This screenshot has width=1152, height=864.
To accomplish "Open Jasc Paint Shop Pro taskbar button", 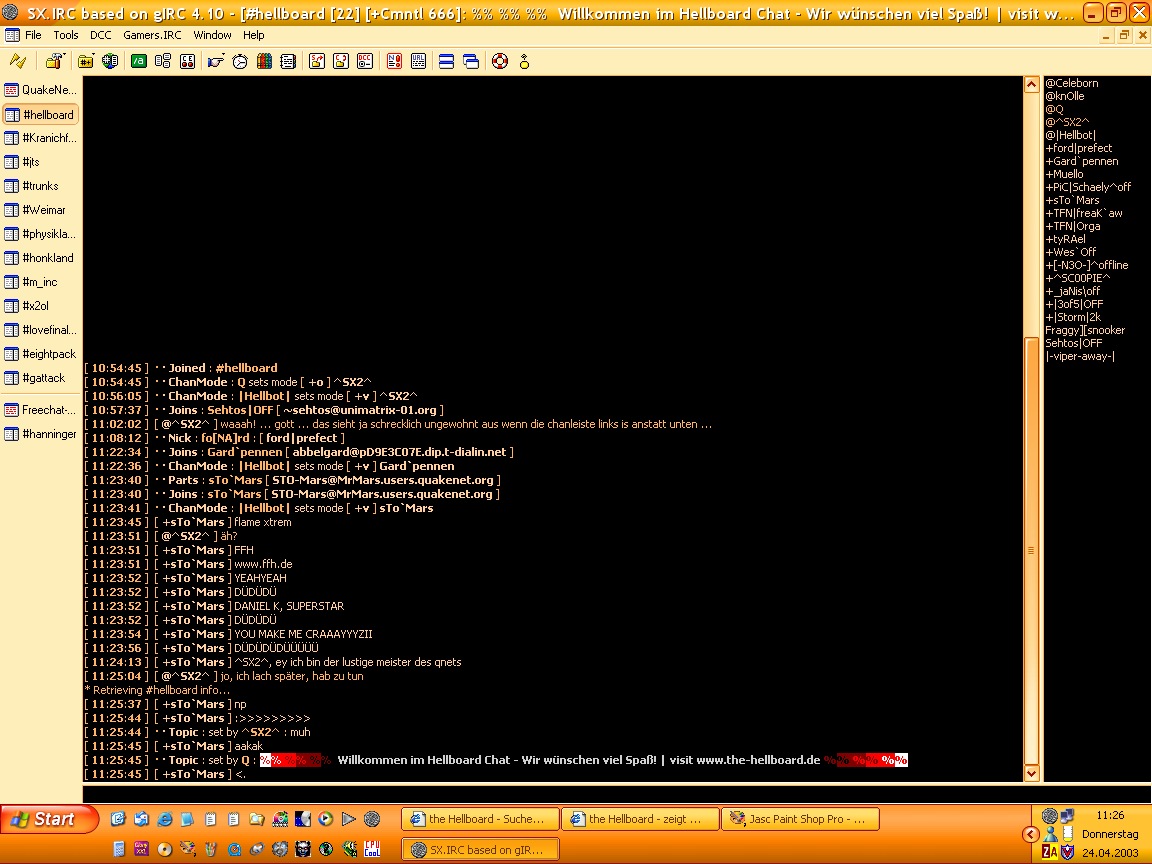I will (x=800, y=819).
